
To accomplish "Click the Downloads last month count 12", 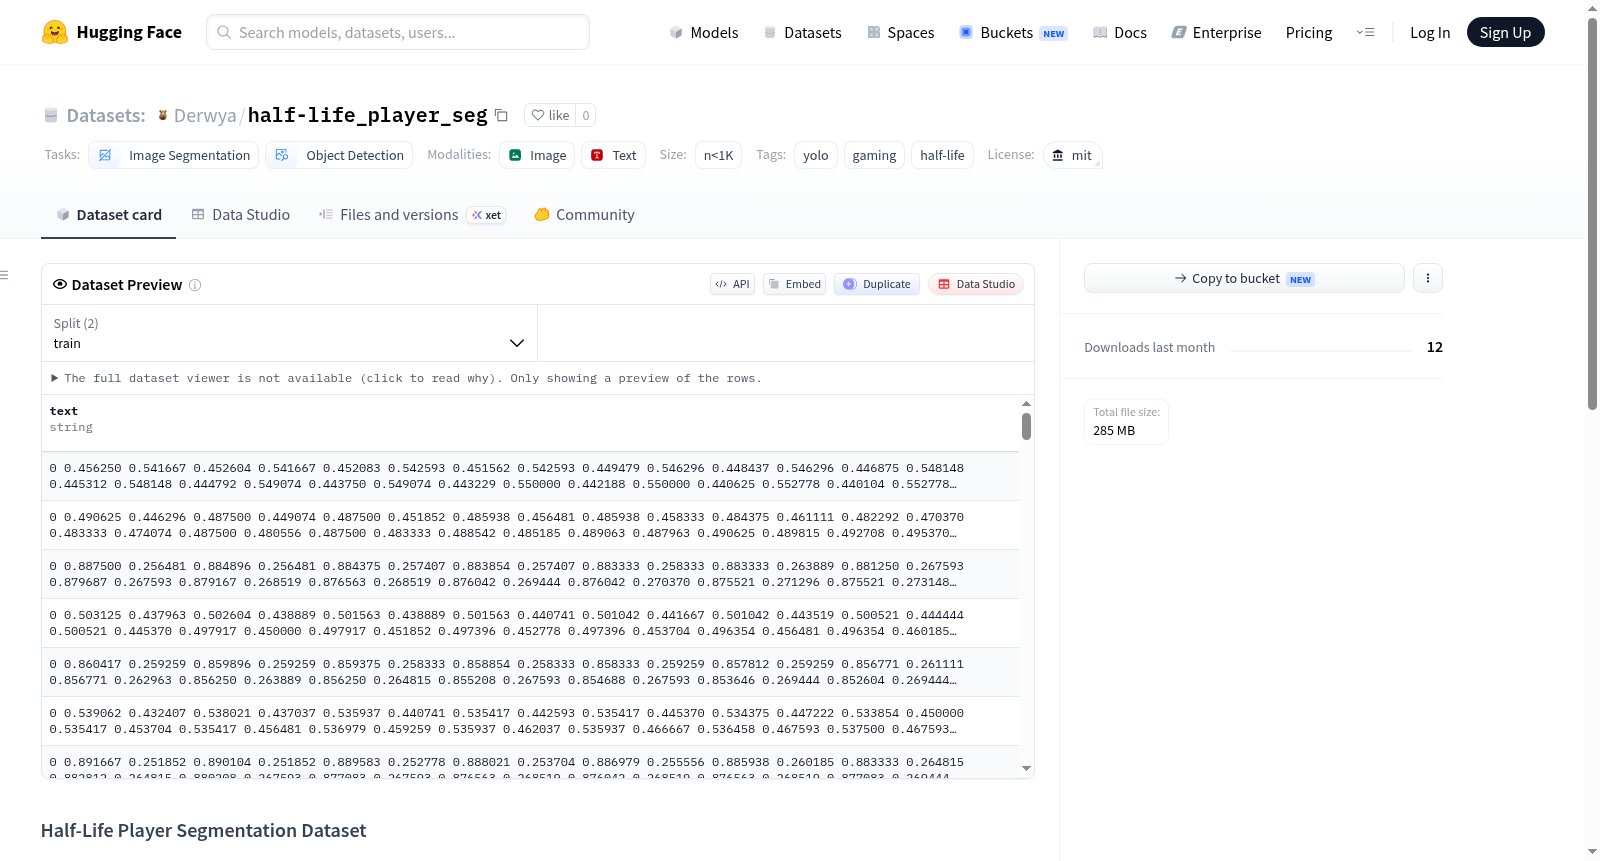I will pos(1435,347).
